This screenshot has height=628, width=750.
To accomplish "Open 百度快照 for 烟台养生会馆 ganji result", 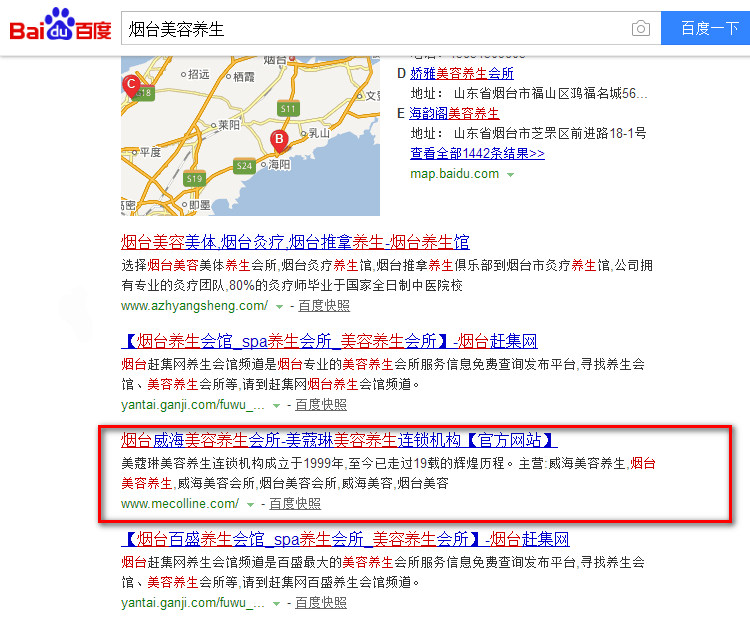I will (x=321, y=405).
